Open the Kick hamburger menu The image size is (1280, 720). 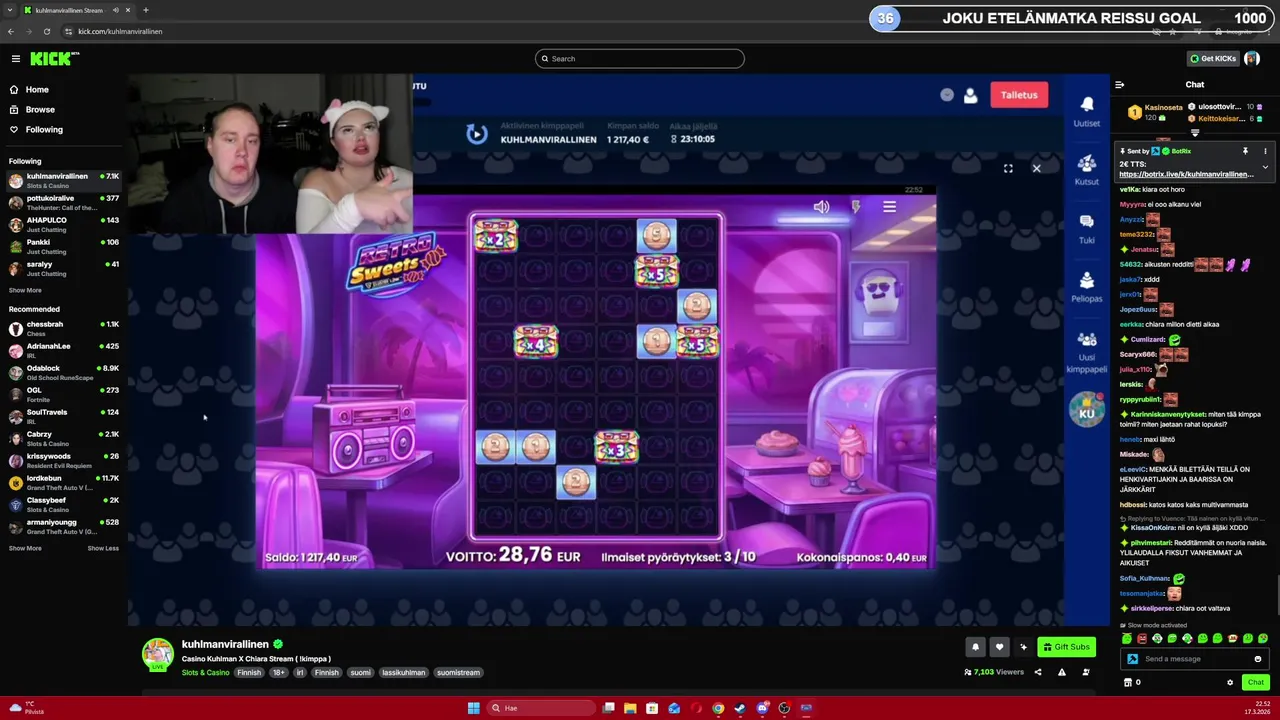pyautogui.click(x=15, y=59)
